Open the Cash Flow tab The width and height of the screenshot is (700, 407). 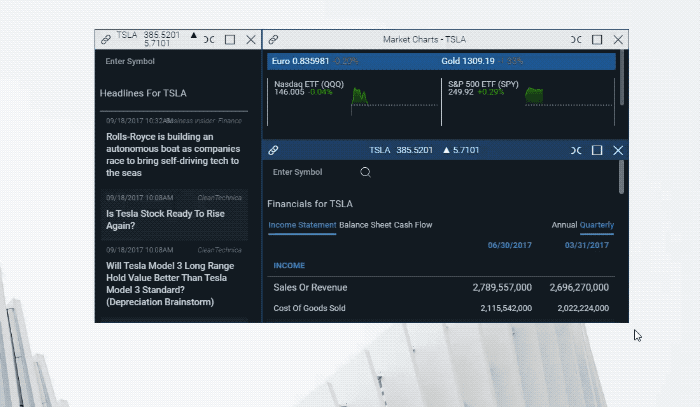413,225
